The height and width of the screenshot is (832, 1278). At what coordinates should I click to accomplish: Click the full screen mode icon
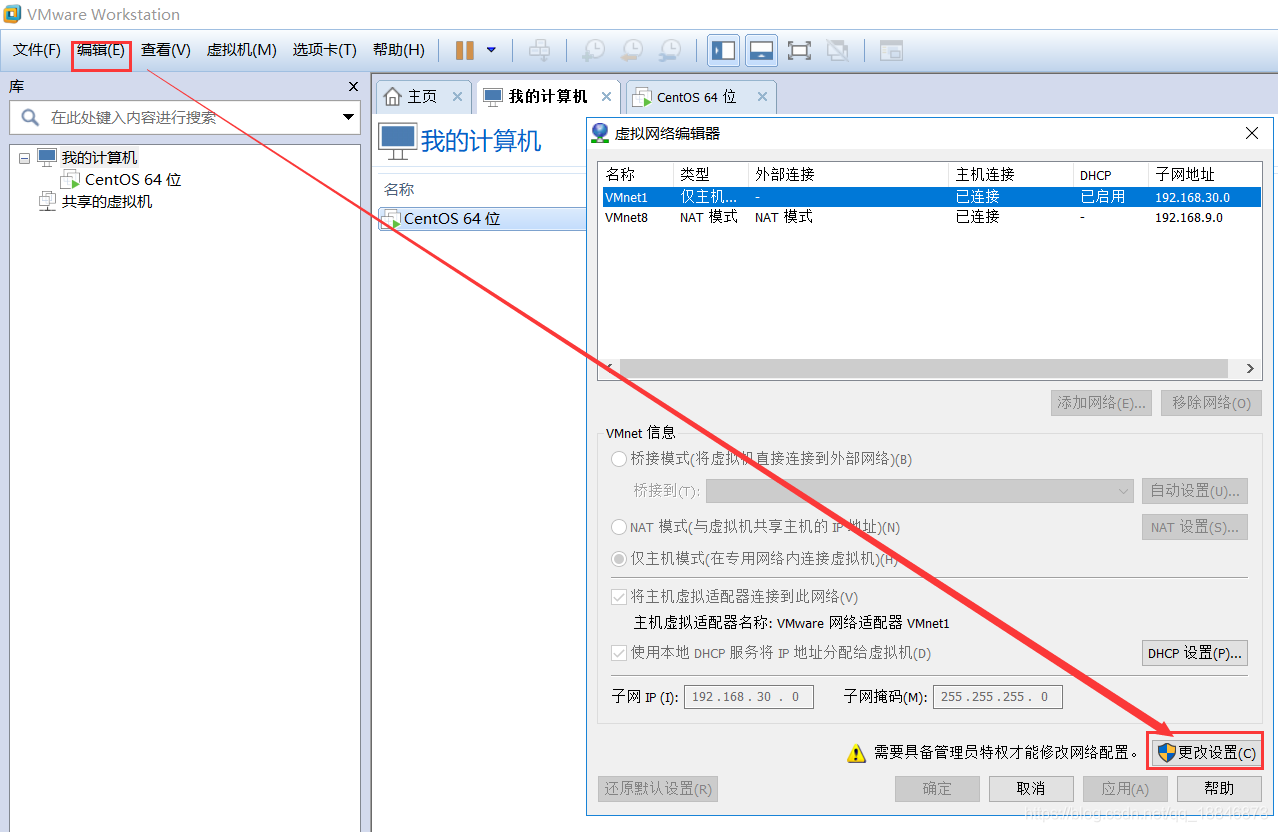pos(799,50)
